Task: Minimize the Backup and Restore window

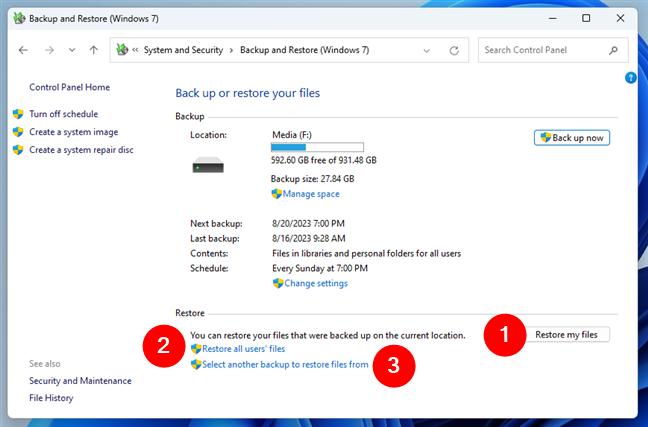Action: pyautogui.click(x=553, y=19)
